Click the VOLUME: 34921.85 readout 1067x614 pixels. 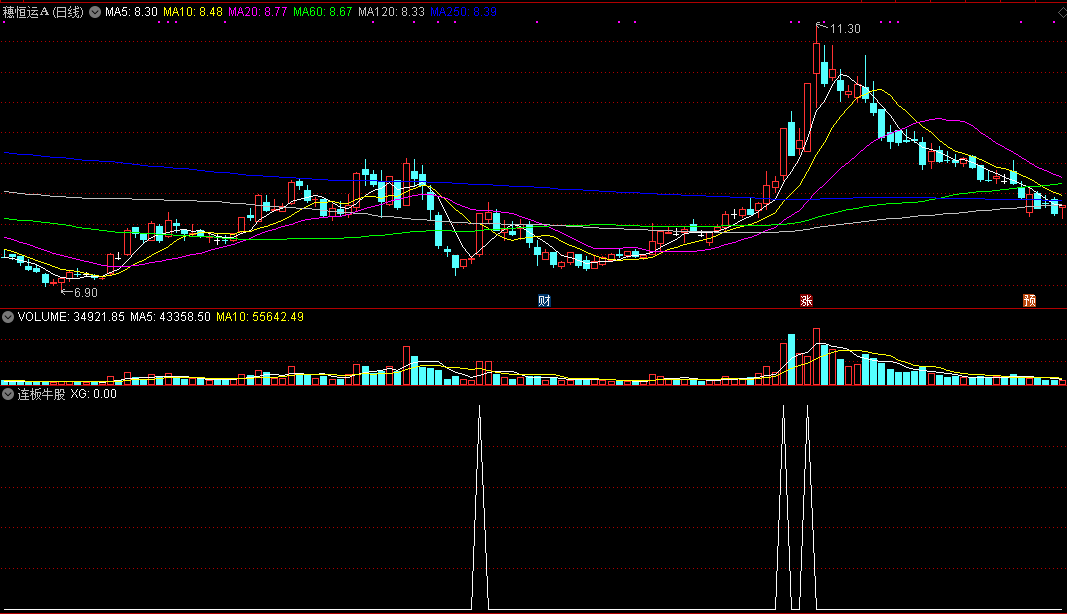[x=71, y=317]
